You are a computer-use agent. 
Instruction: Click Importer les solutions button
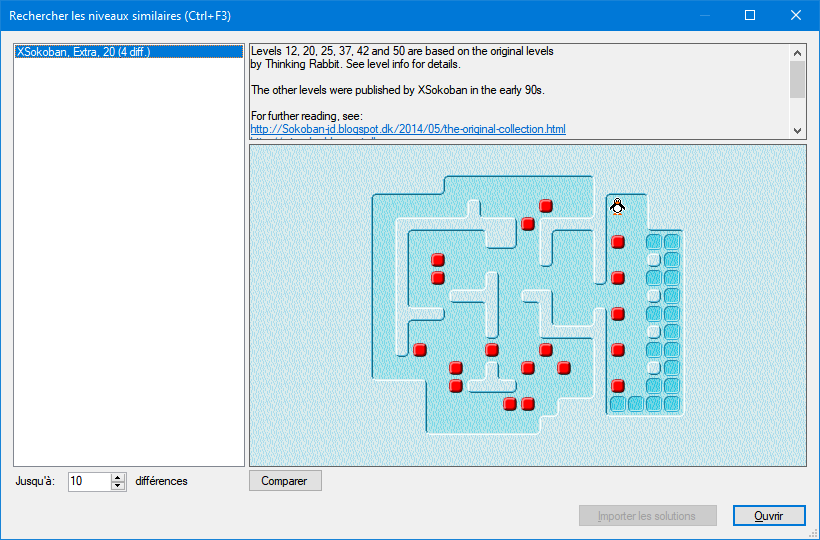647,516
